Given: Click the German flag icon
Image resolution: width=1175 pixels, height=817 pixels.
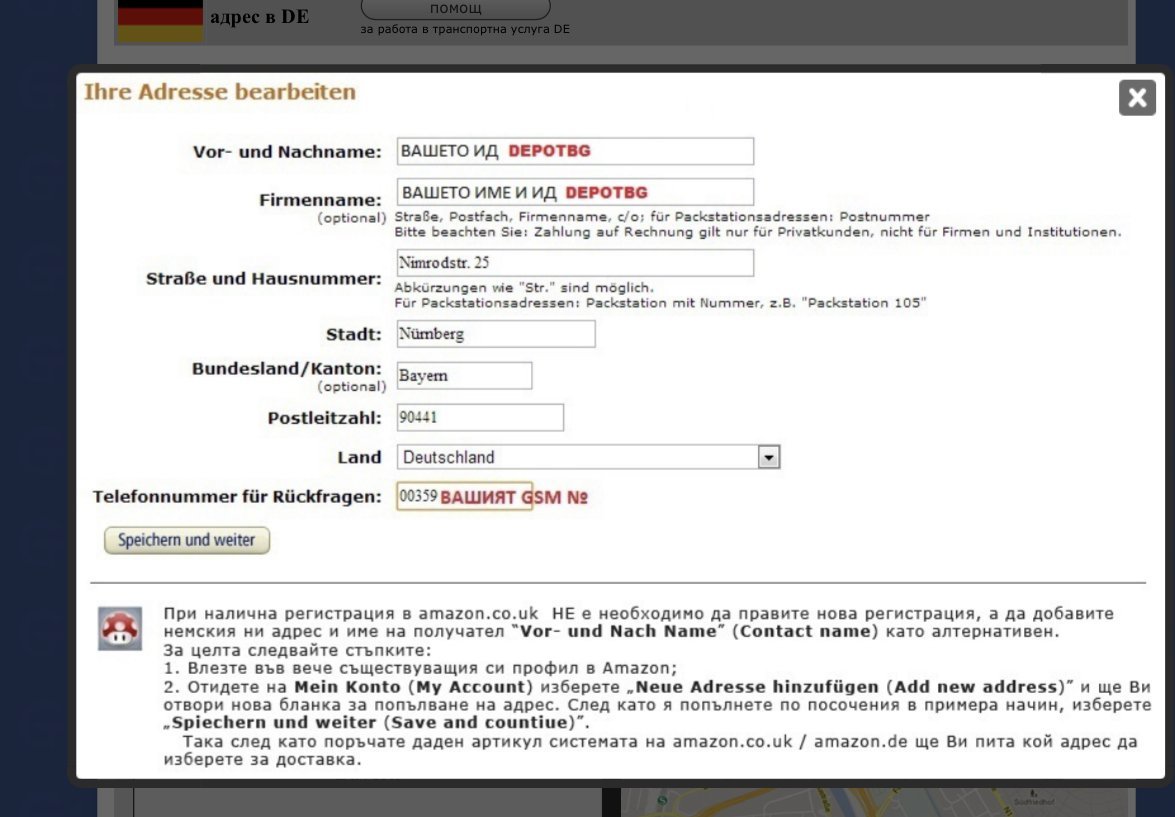Looking at the screenshot, I should tap(160, 20).
